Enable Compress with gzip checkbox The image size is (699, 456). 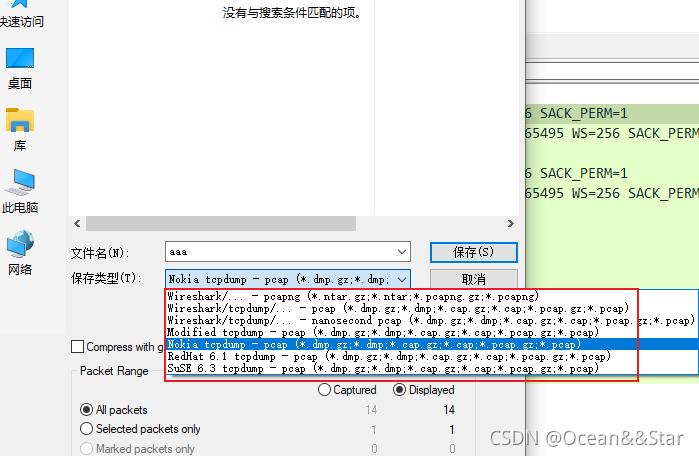[x=78, y=346]
